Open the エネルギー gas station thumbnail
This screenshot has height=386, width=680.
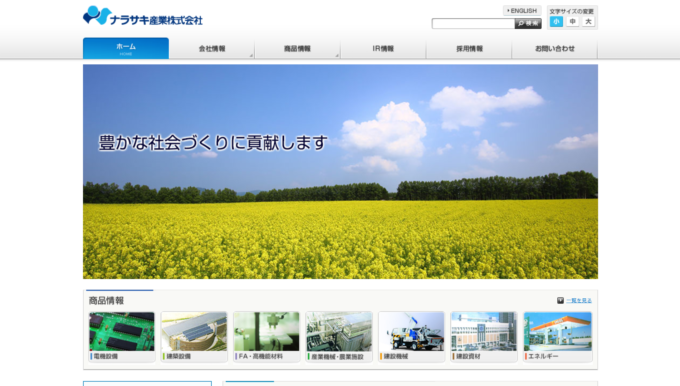click(x=558, y=332)
